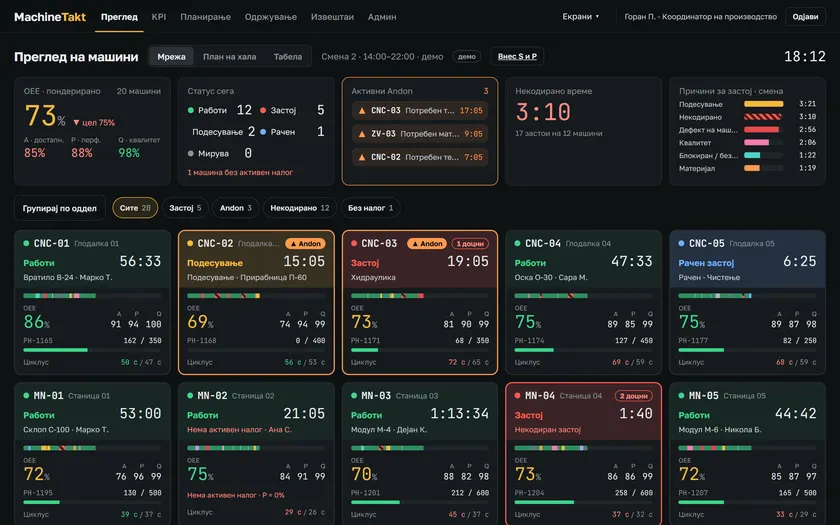The height and width of the screenshot is (525, 840).
Task: Select the Andon 3 filter chip
Action: 236,208
